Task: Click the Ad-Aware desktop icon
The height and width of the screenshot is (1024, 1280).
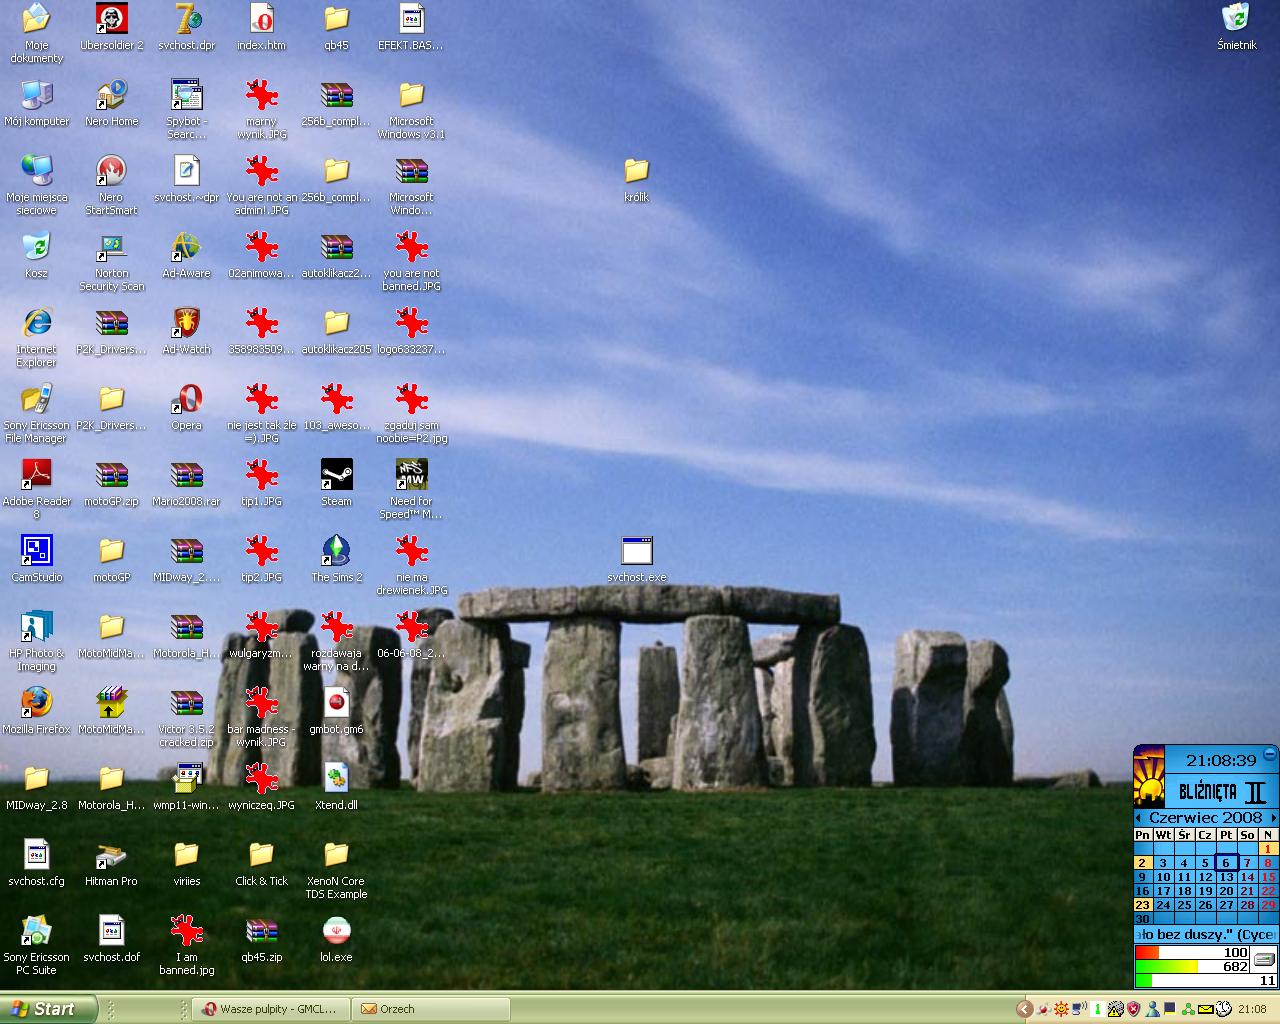Action: (187, 247)
